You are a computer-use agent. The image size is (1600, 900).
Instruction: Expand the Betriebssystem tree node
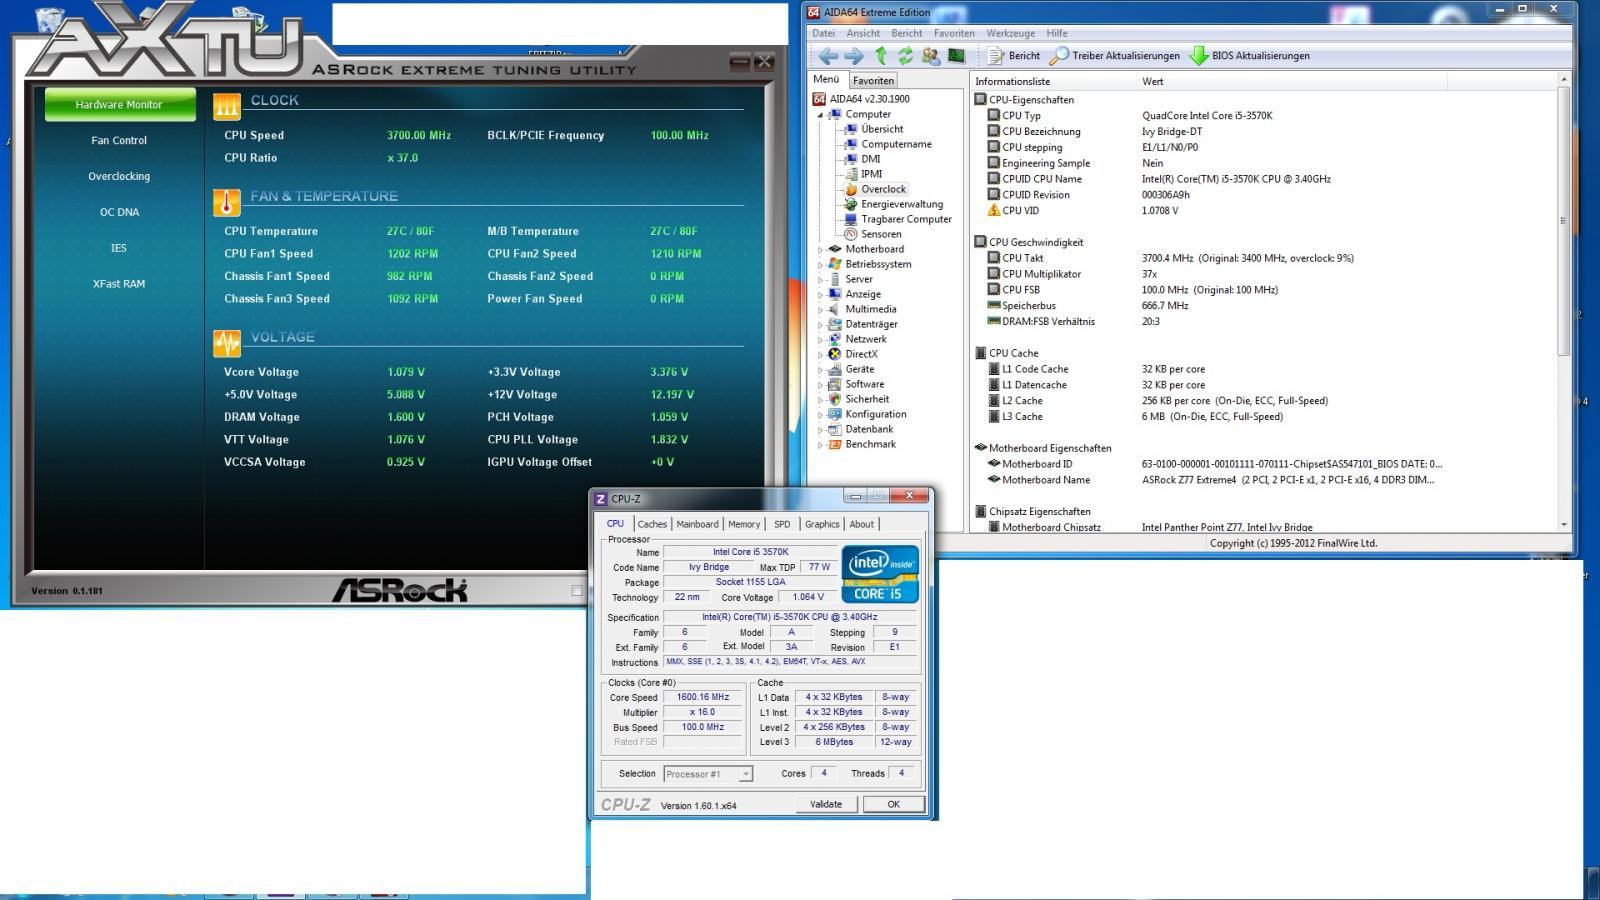(821, 265)
